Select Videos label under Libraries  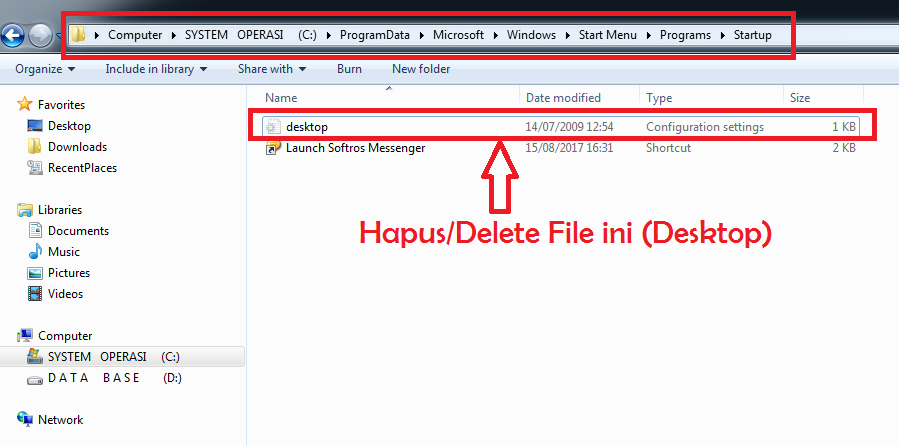pos(65,294)
